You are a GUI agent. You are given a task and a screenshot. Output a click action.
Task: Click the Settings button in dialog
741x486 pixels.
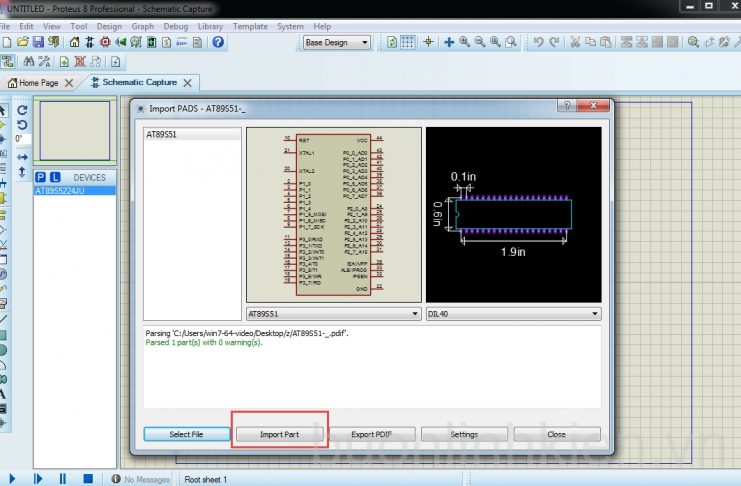[464, 434]
